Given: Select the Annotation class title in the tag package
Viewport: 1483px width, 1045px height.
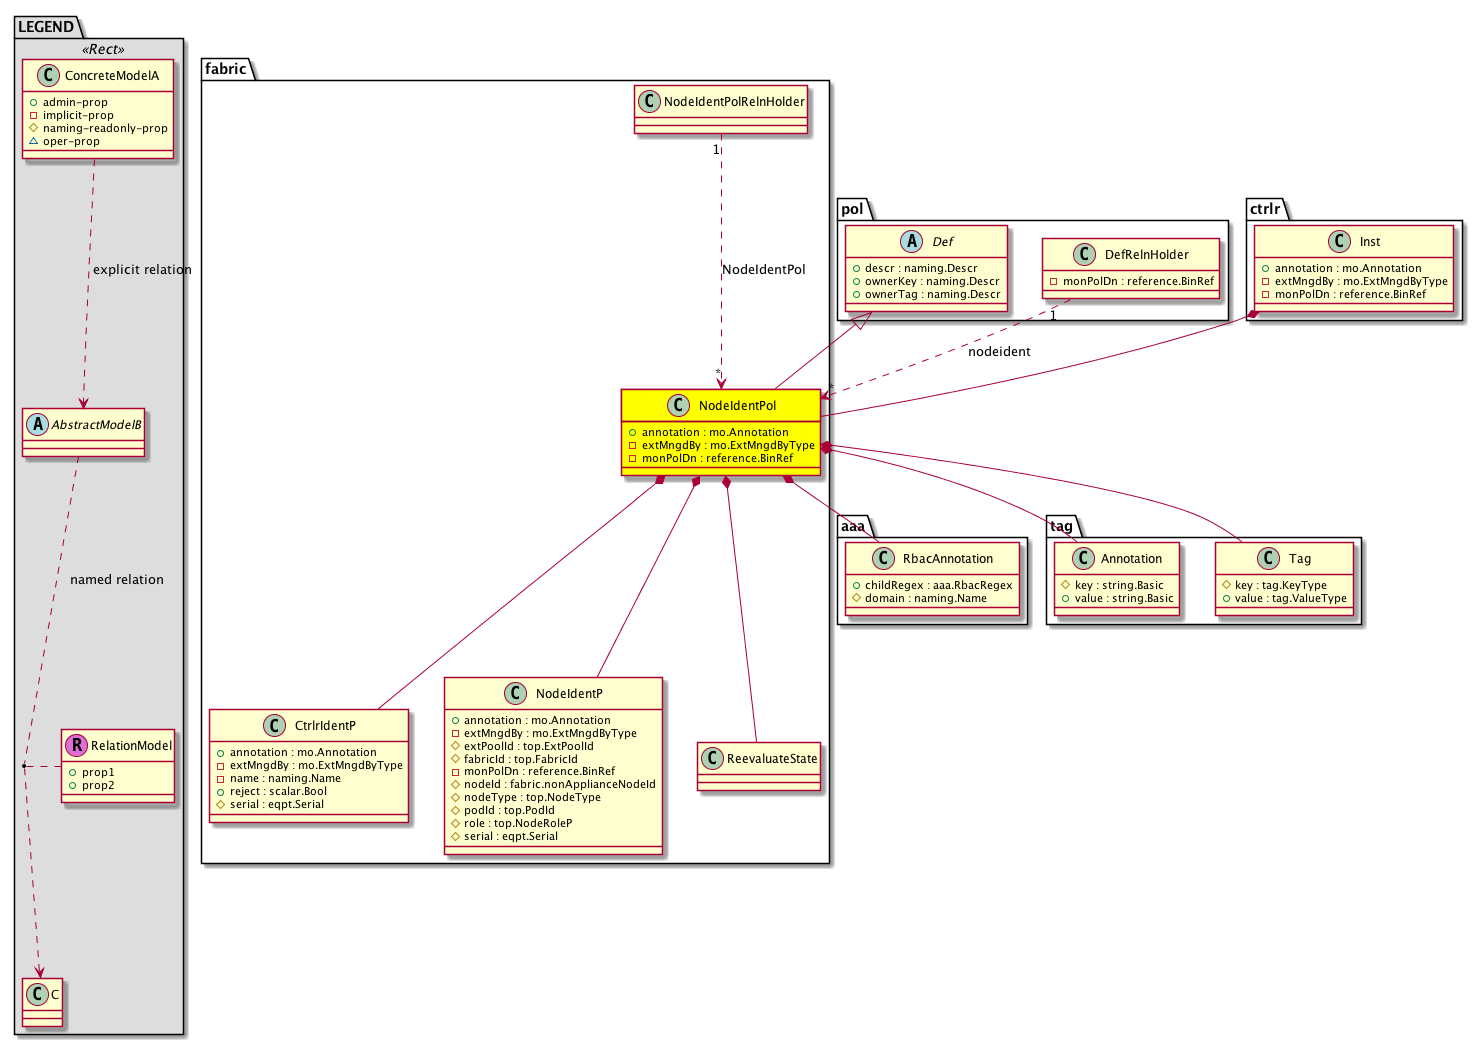Looking at the screenshot, I should [1131, 559].
